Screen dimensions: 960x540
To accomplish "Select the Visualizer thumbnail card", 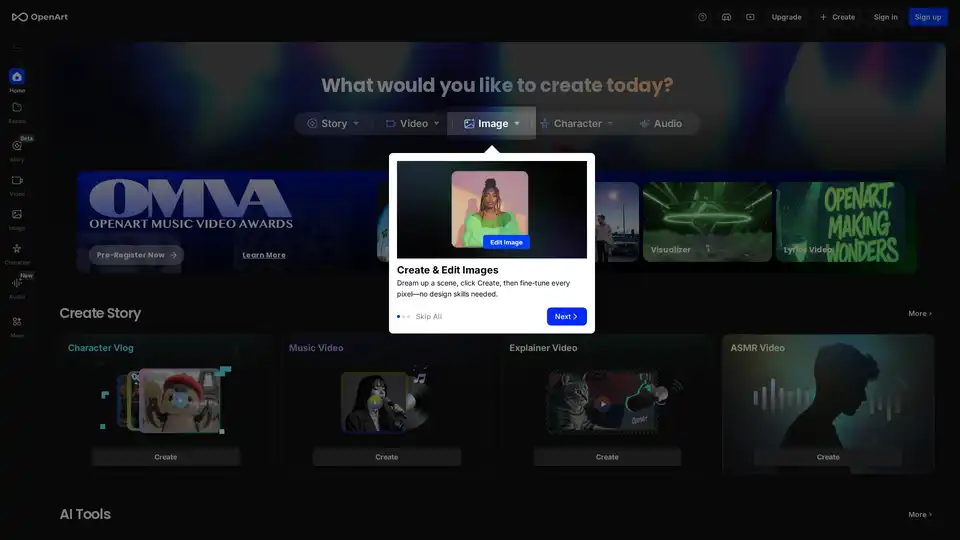I will tap(706, 222).
